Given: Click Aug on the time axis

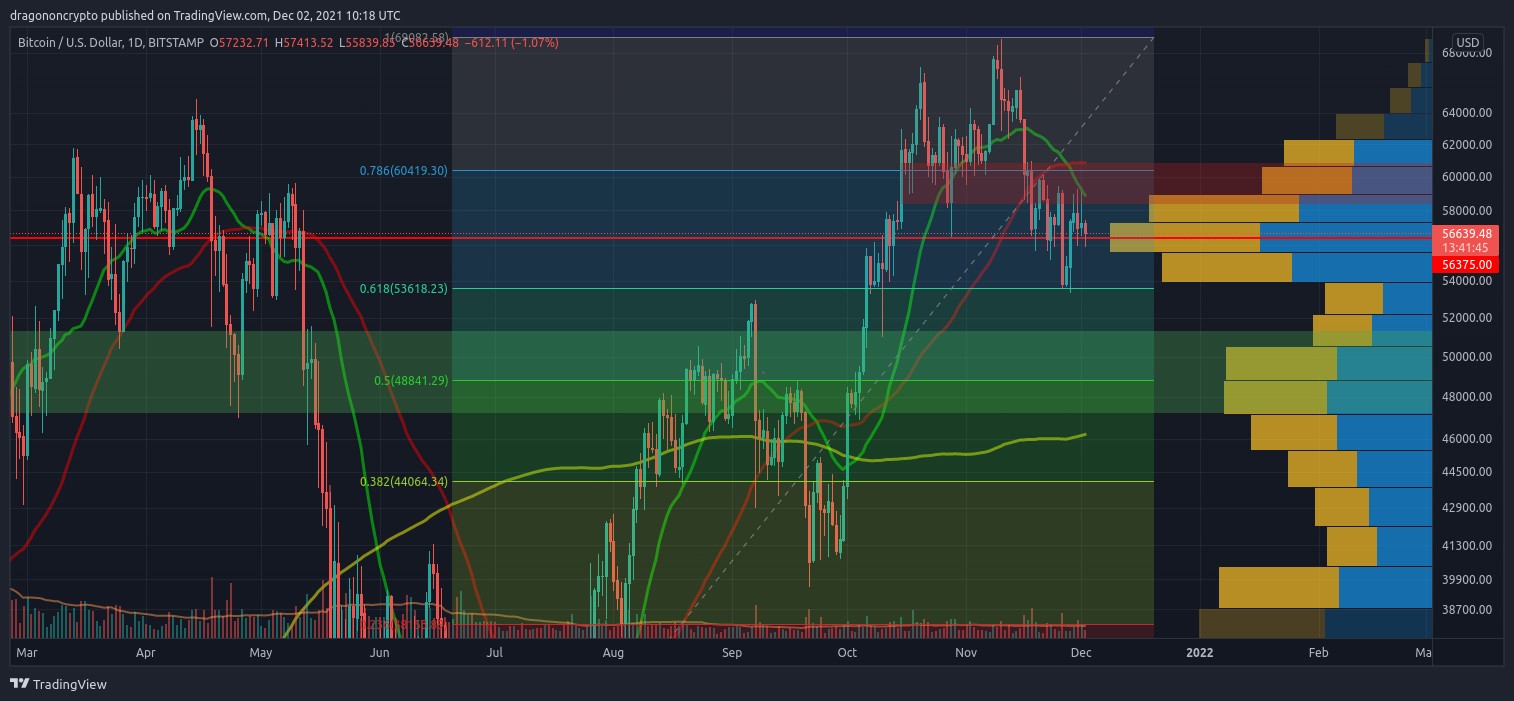Looking at the screenshot, I should [613, 653].
